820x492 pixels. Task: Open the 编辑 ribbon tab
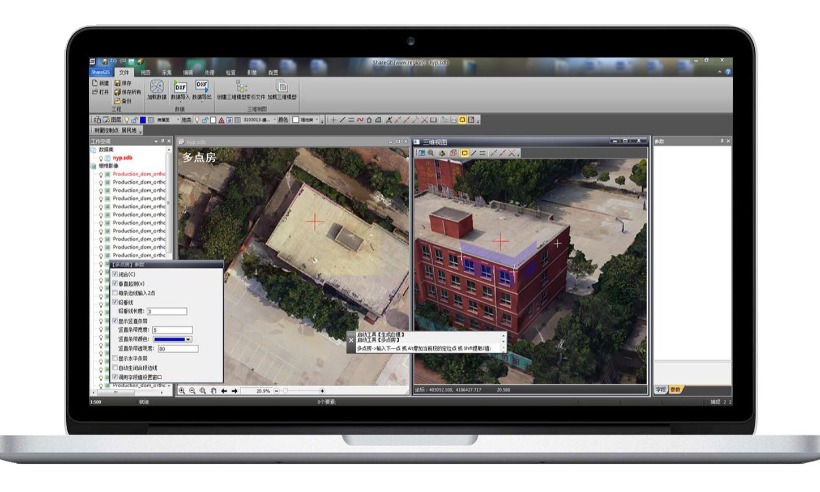pos(188,72)
